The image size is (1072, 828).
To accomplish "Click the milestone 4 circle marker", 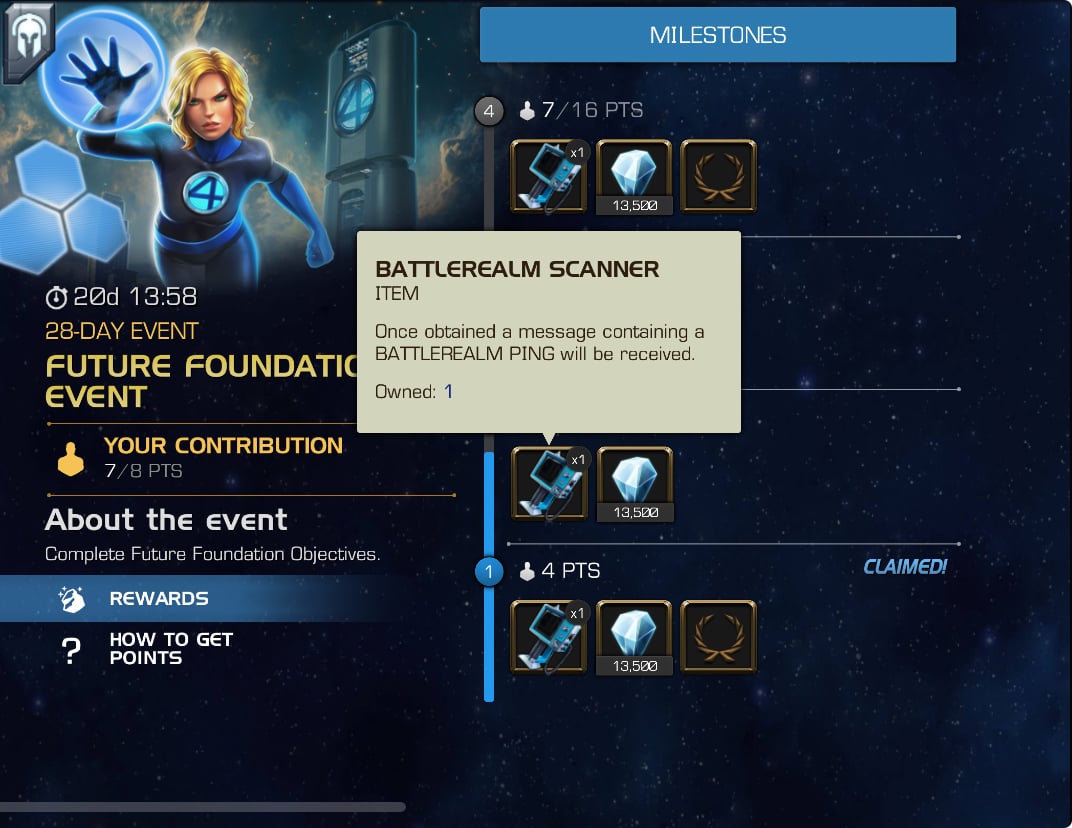I will point(489,111).
